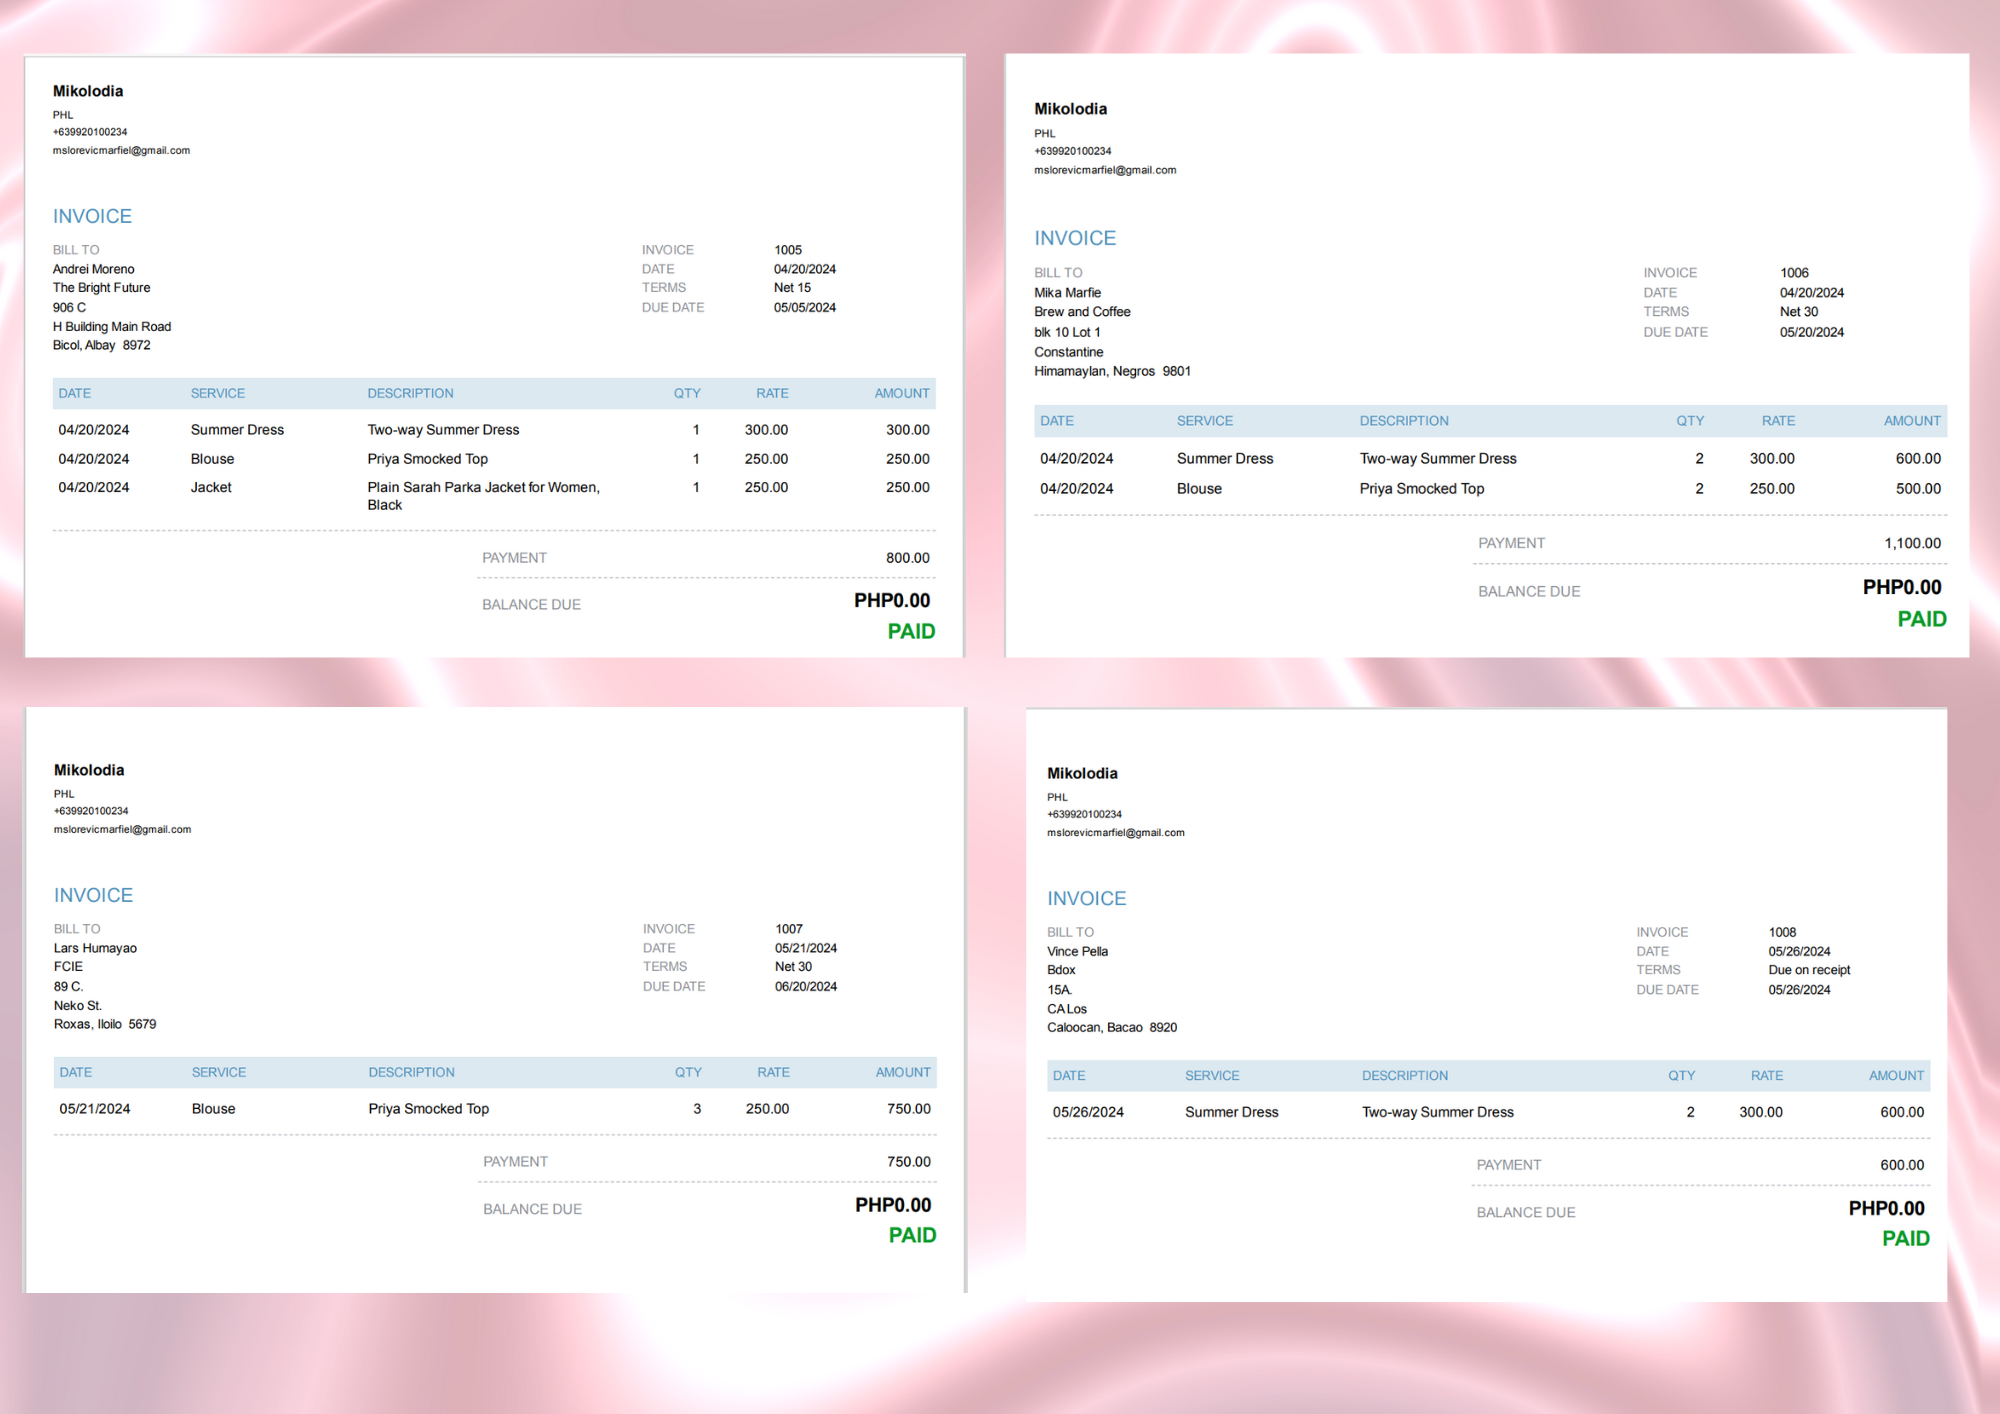
Task: Click the 1,100.00 payment amount
Action: [1911, 544]
